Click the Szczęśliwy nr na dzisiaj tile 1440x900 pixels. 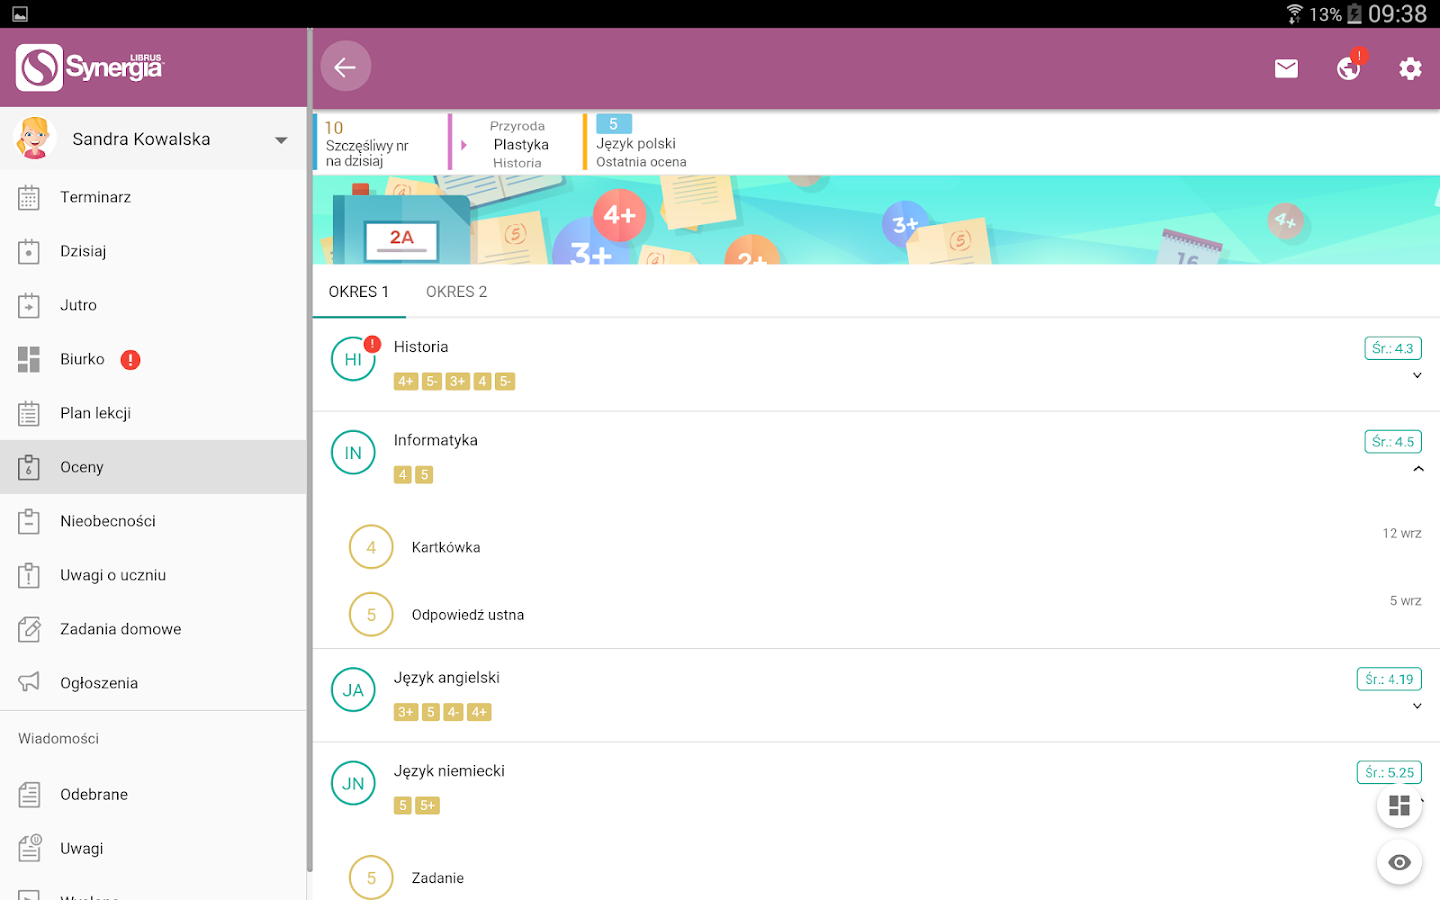(x=381, y=143)
